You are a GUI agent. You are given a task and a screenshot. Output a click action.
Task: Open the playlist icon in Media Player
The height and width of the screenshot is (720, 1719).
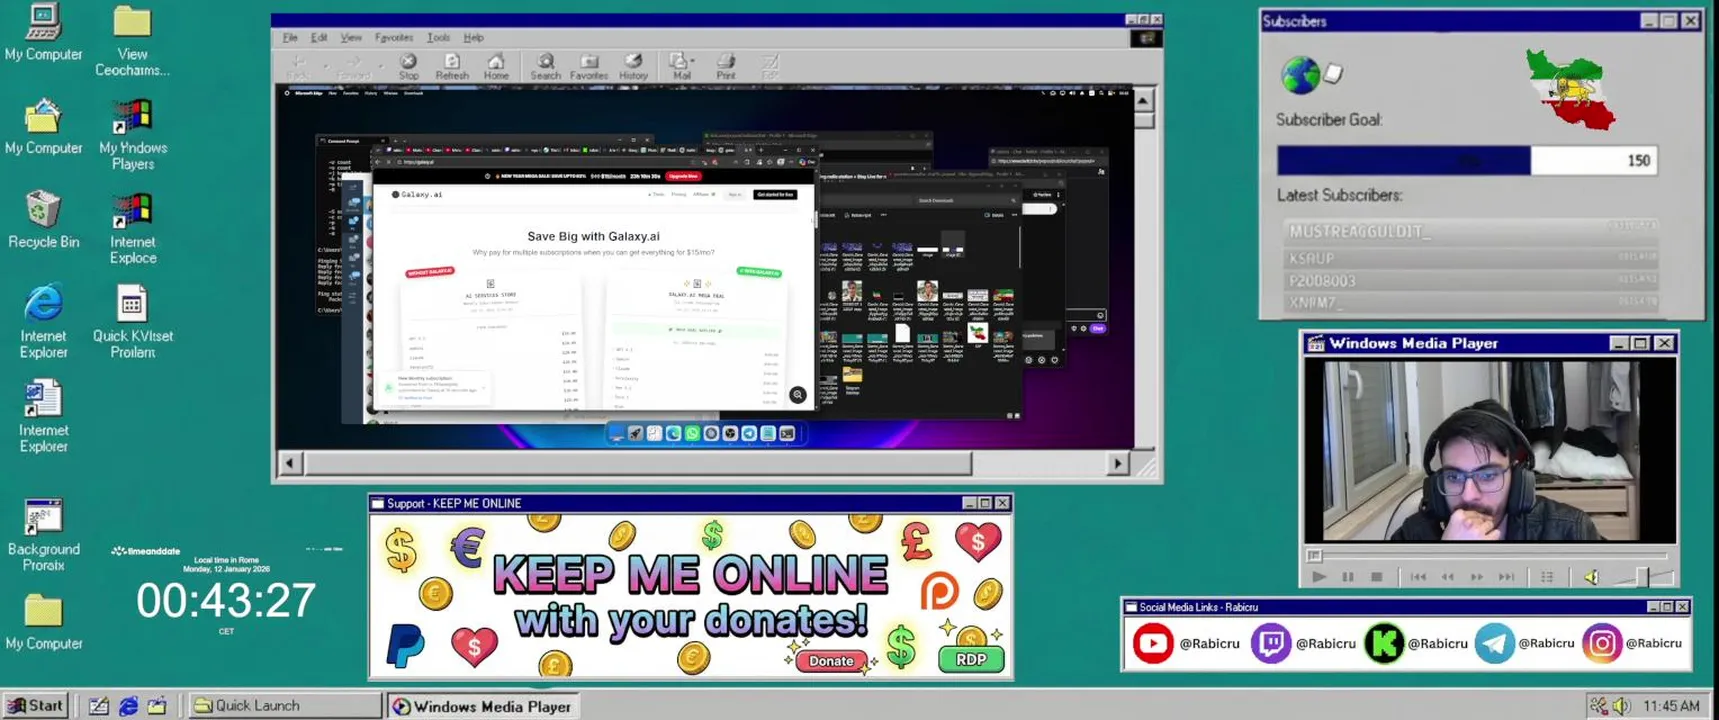(1547, 577)
